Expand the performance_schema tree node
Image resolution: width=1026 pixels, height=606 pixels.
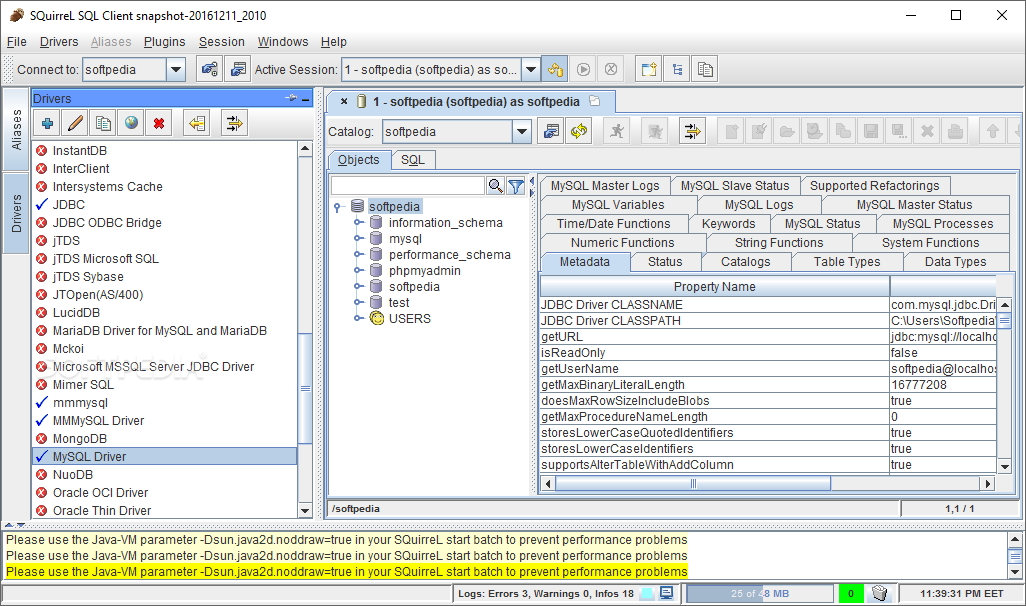(x=358, y=255)
